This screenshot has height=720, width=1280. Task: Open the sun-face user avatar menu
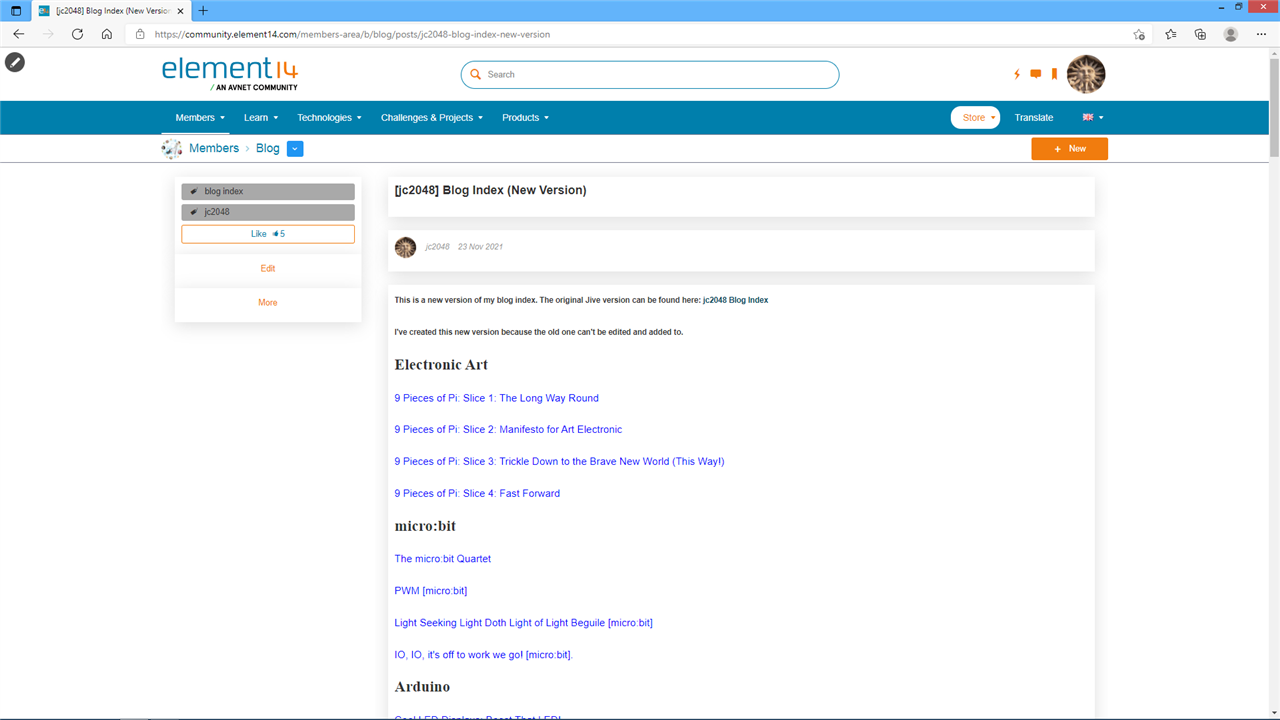[1086, 74]
